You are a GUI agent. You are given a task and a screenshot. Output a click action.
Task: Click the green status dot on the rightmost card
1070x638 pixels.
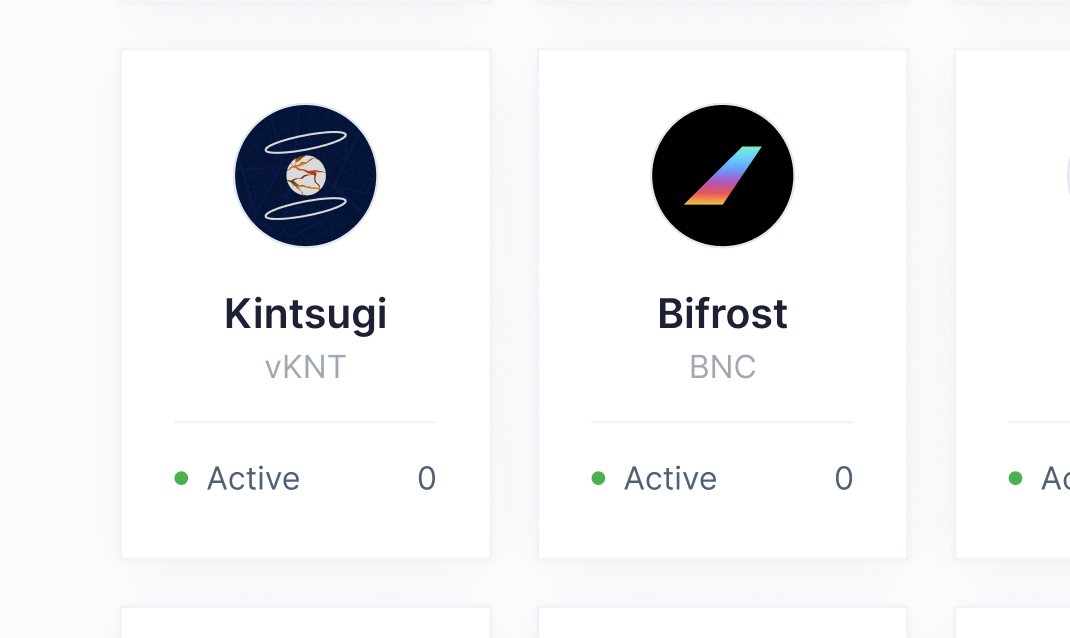tap(1015, 478)
